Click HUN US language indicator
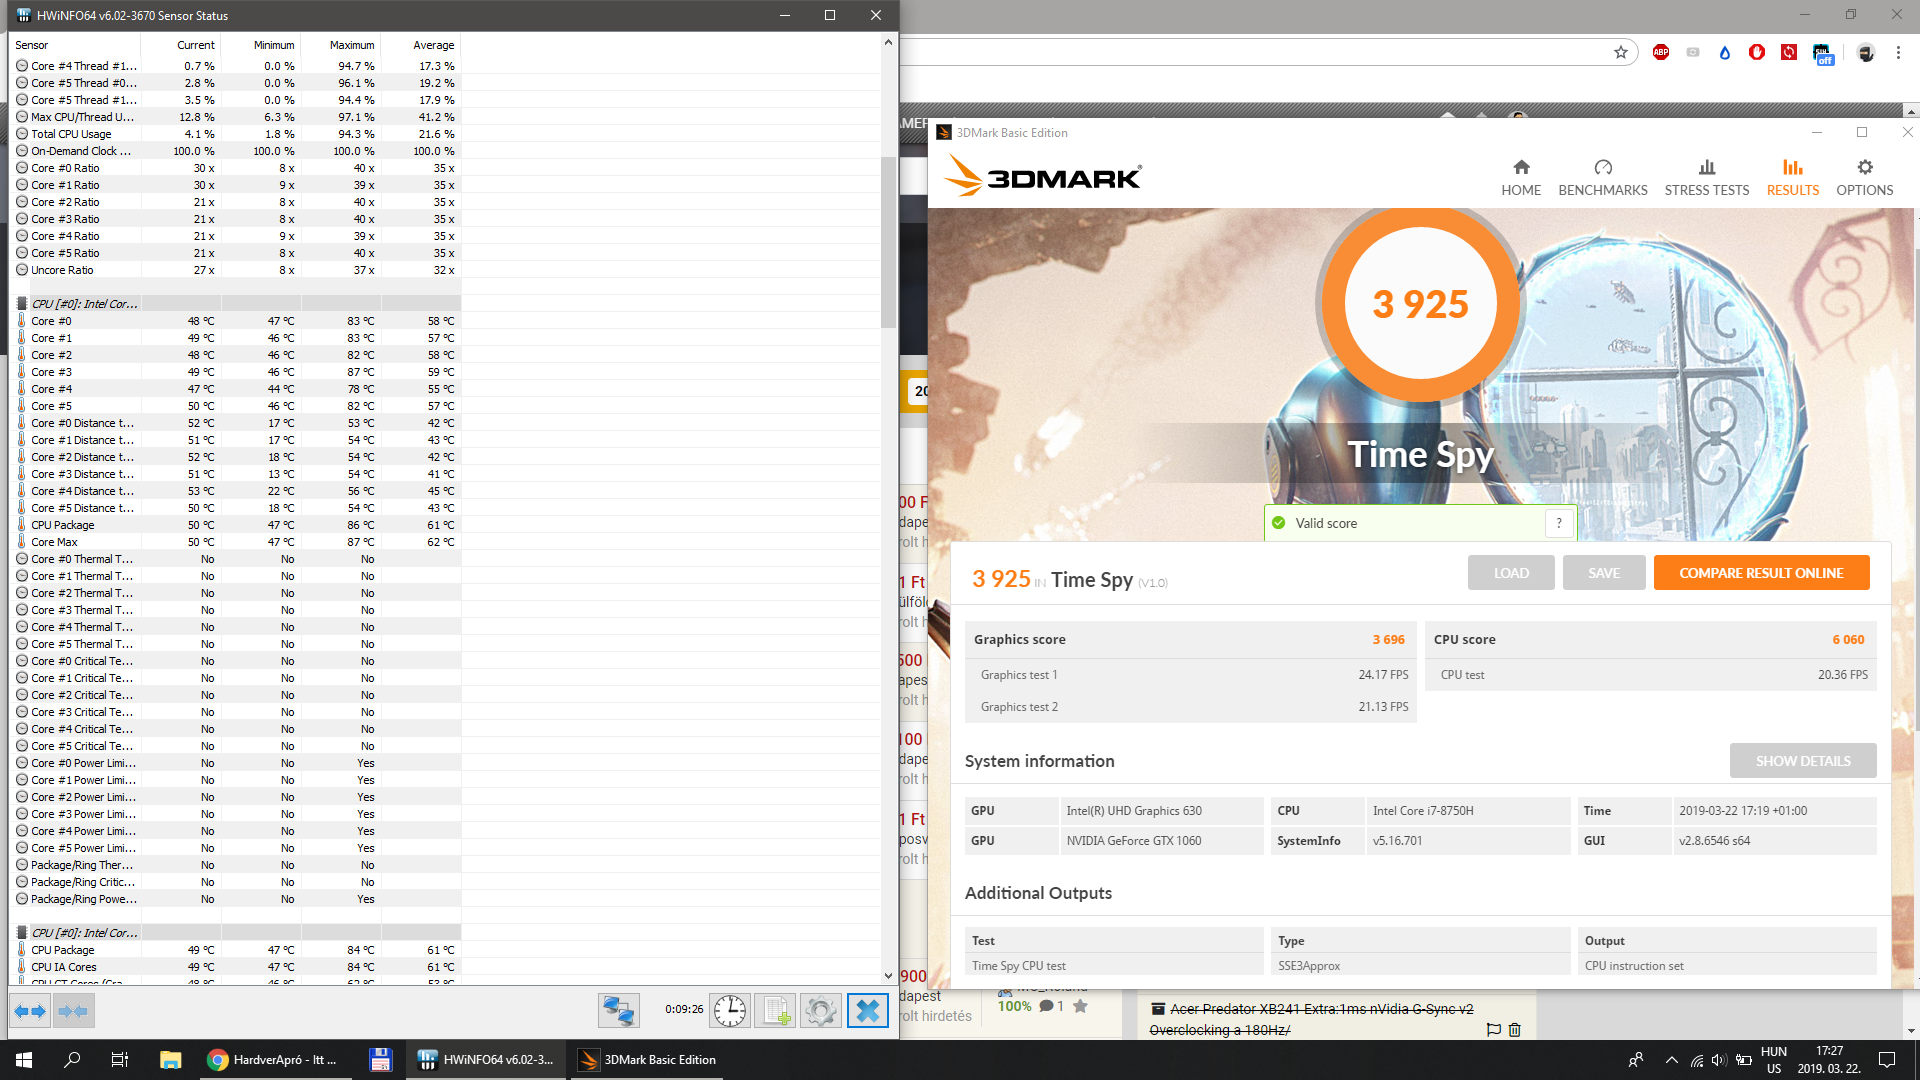Screen dimensions: 1920x1080 (1774, 1060)
